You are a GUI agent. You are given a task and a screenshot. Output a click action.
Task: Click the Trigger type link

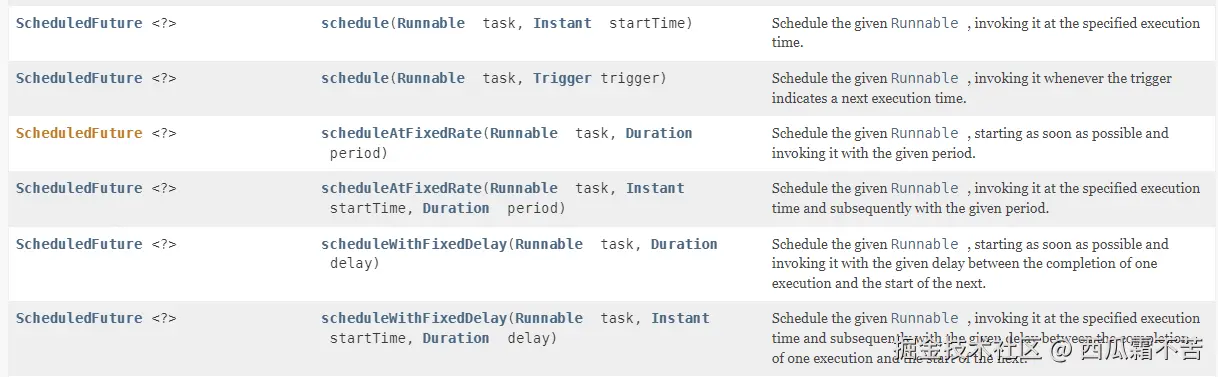point(562,78)
